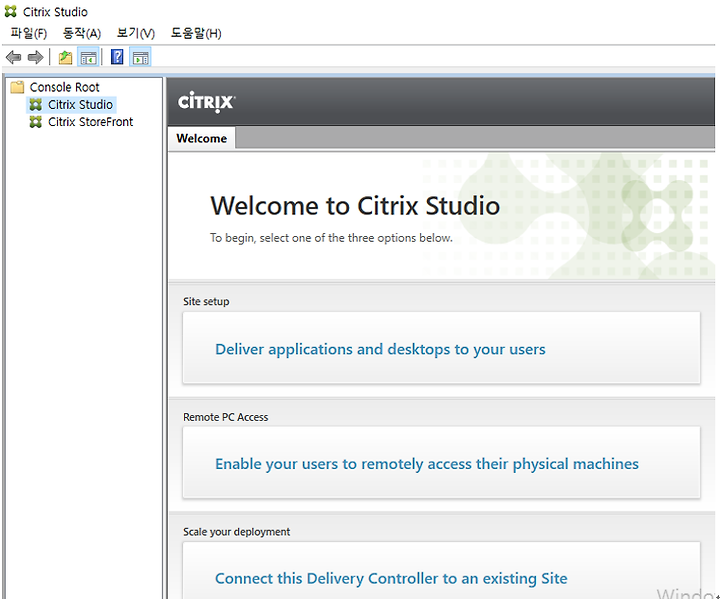Screen dimensions: 720x599
Task: Click the Site setup heading text
Action: pos(206,301)
